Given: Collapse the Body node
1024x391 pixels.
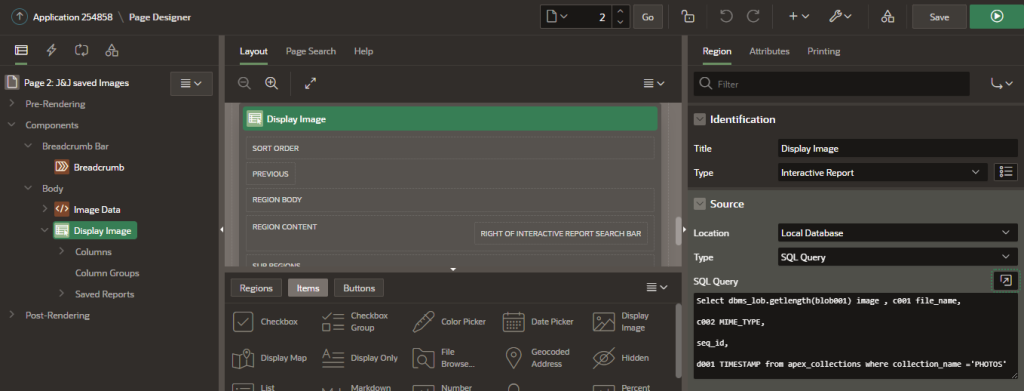Looking at the screenshot, I should tap(28, 189).
